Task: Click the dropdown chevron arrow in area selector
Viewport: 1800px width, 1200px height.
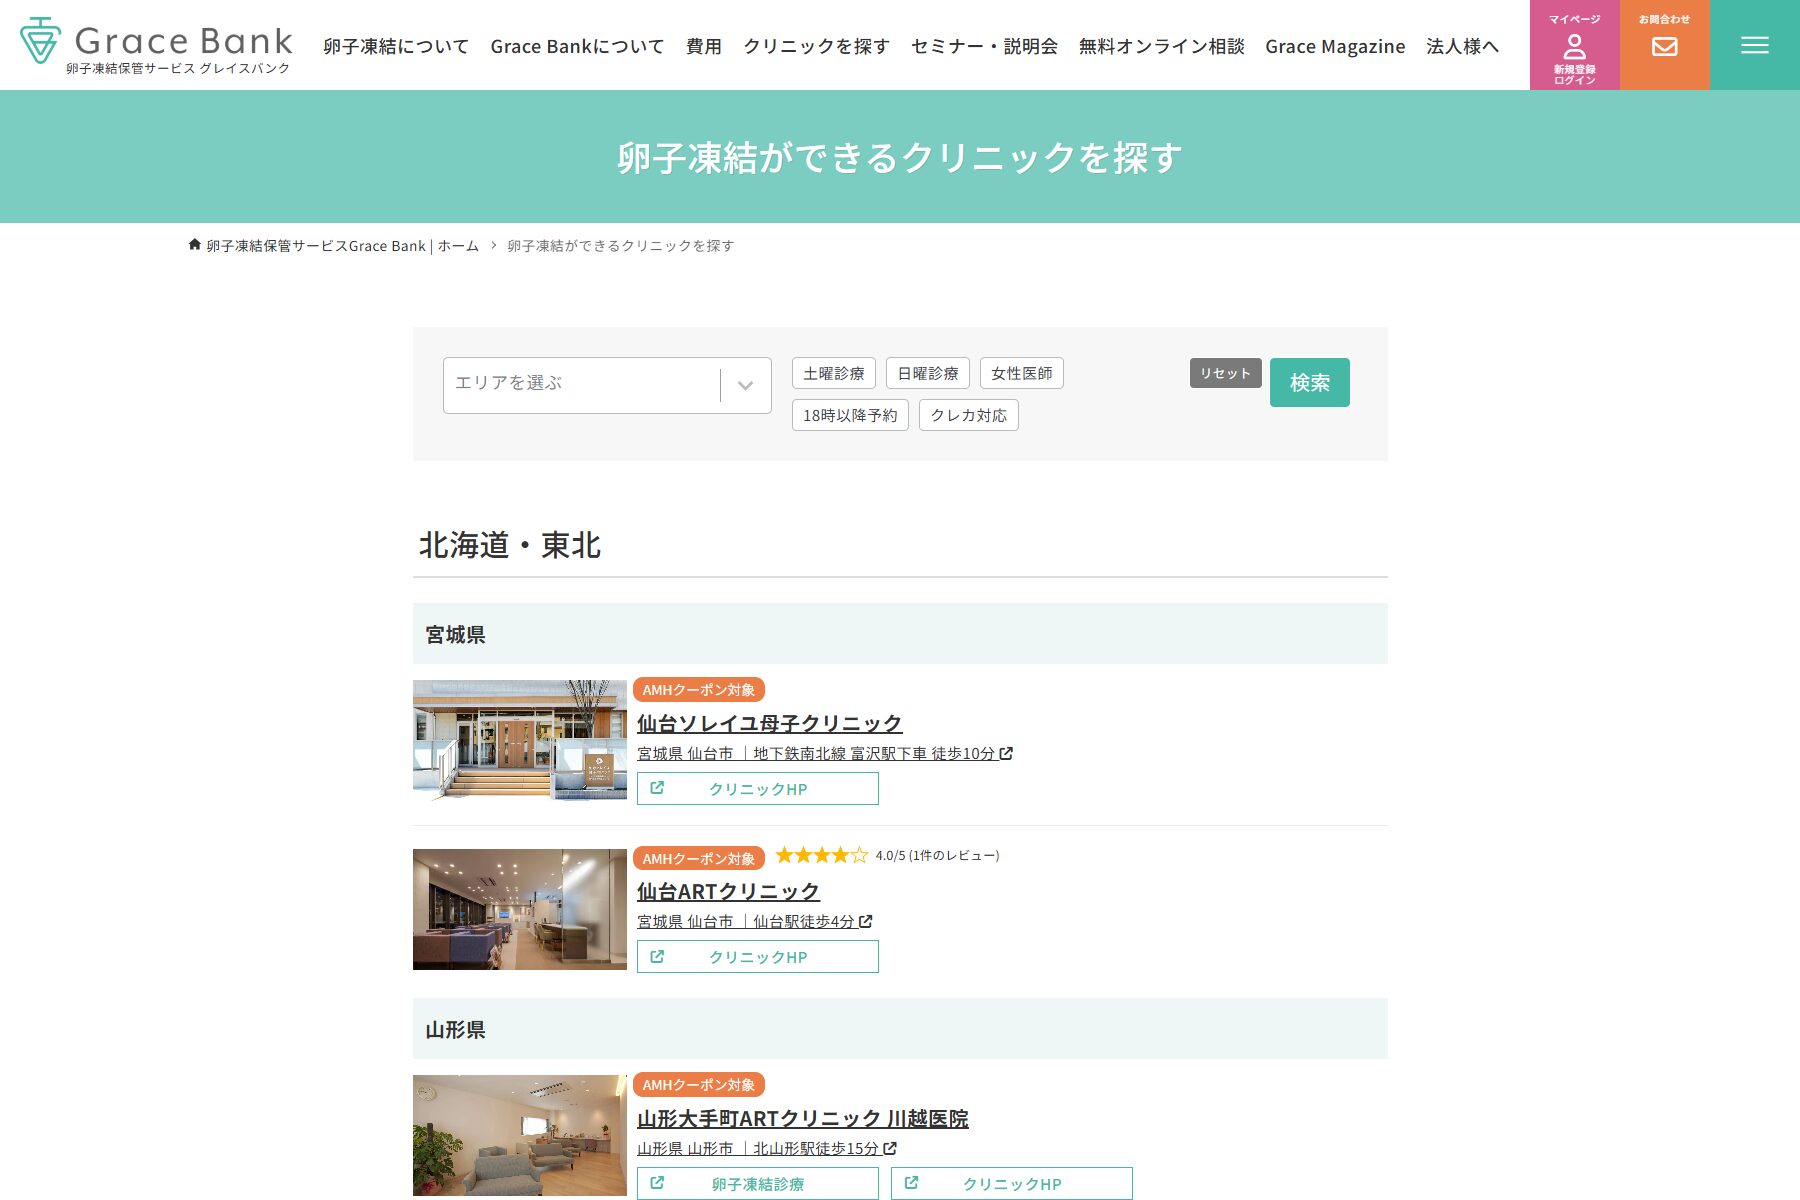Action: pos(745,385)
